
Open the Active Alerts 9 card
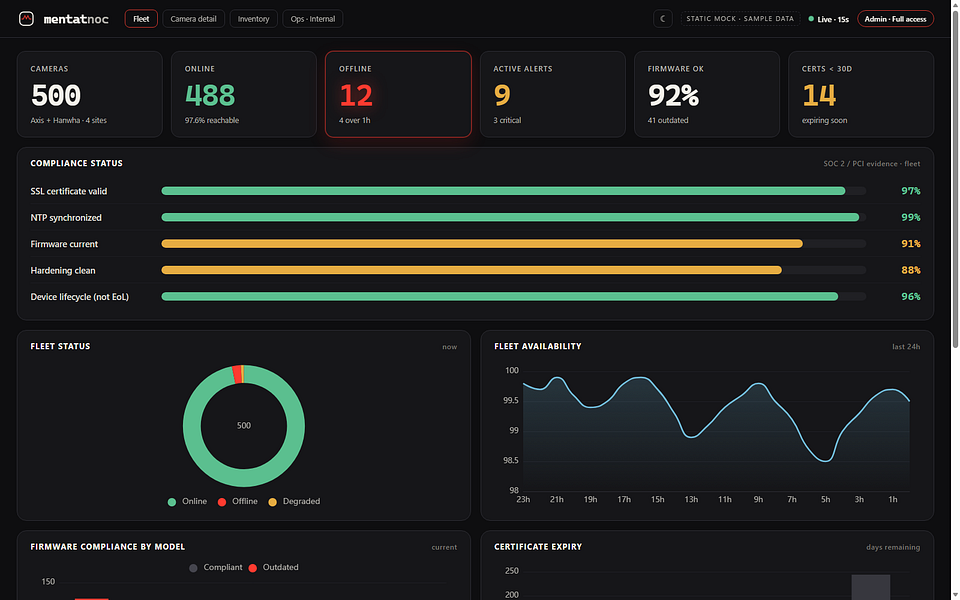click(x=552, y=94)
